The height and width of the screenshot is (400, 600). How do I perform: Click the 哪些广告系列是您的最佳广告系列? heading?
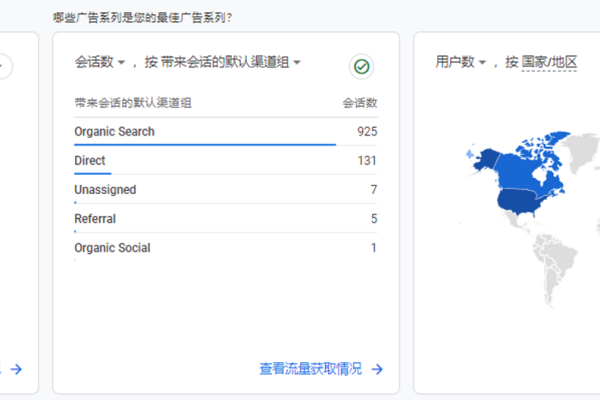tap(142, 18)
